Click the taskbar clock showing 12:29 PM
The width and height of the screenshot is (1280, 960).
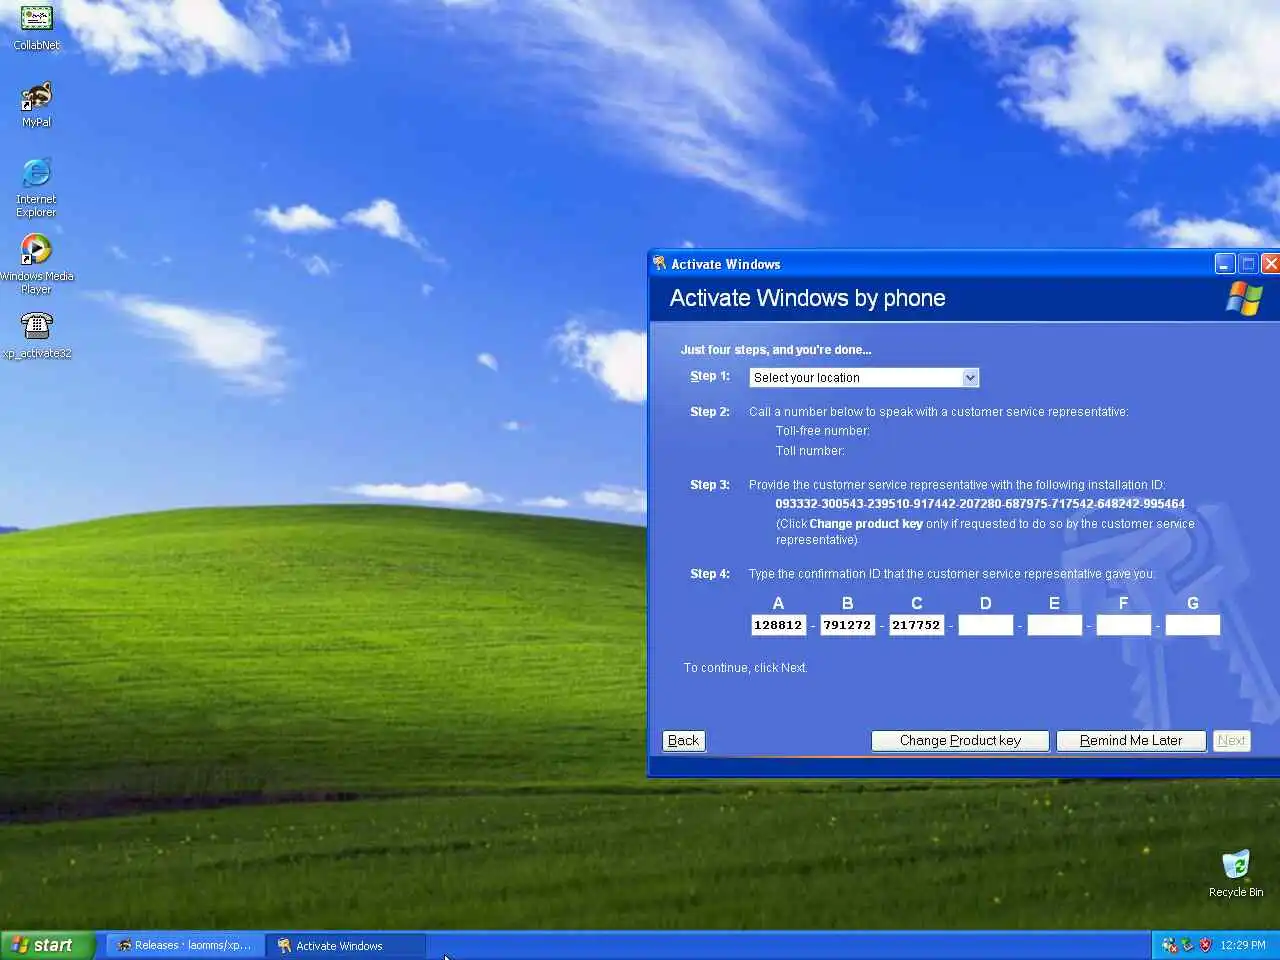click(x=1243, y=945)
